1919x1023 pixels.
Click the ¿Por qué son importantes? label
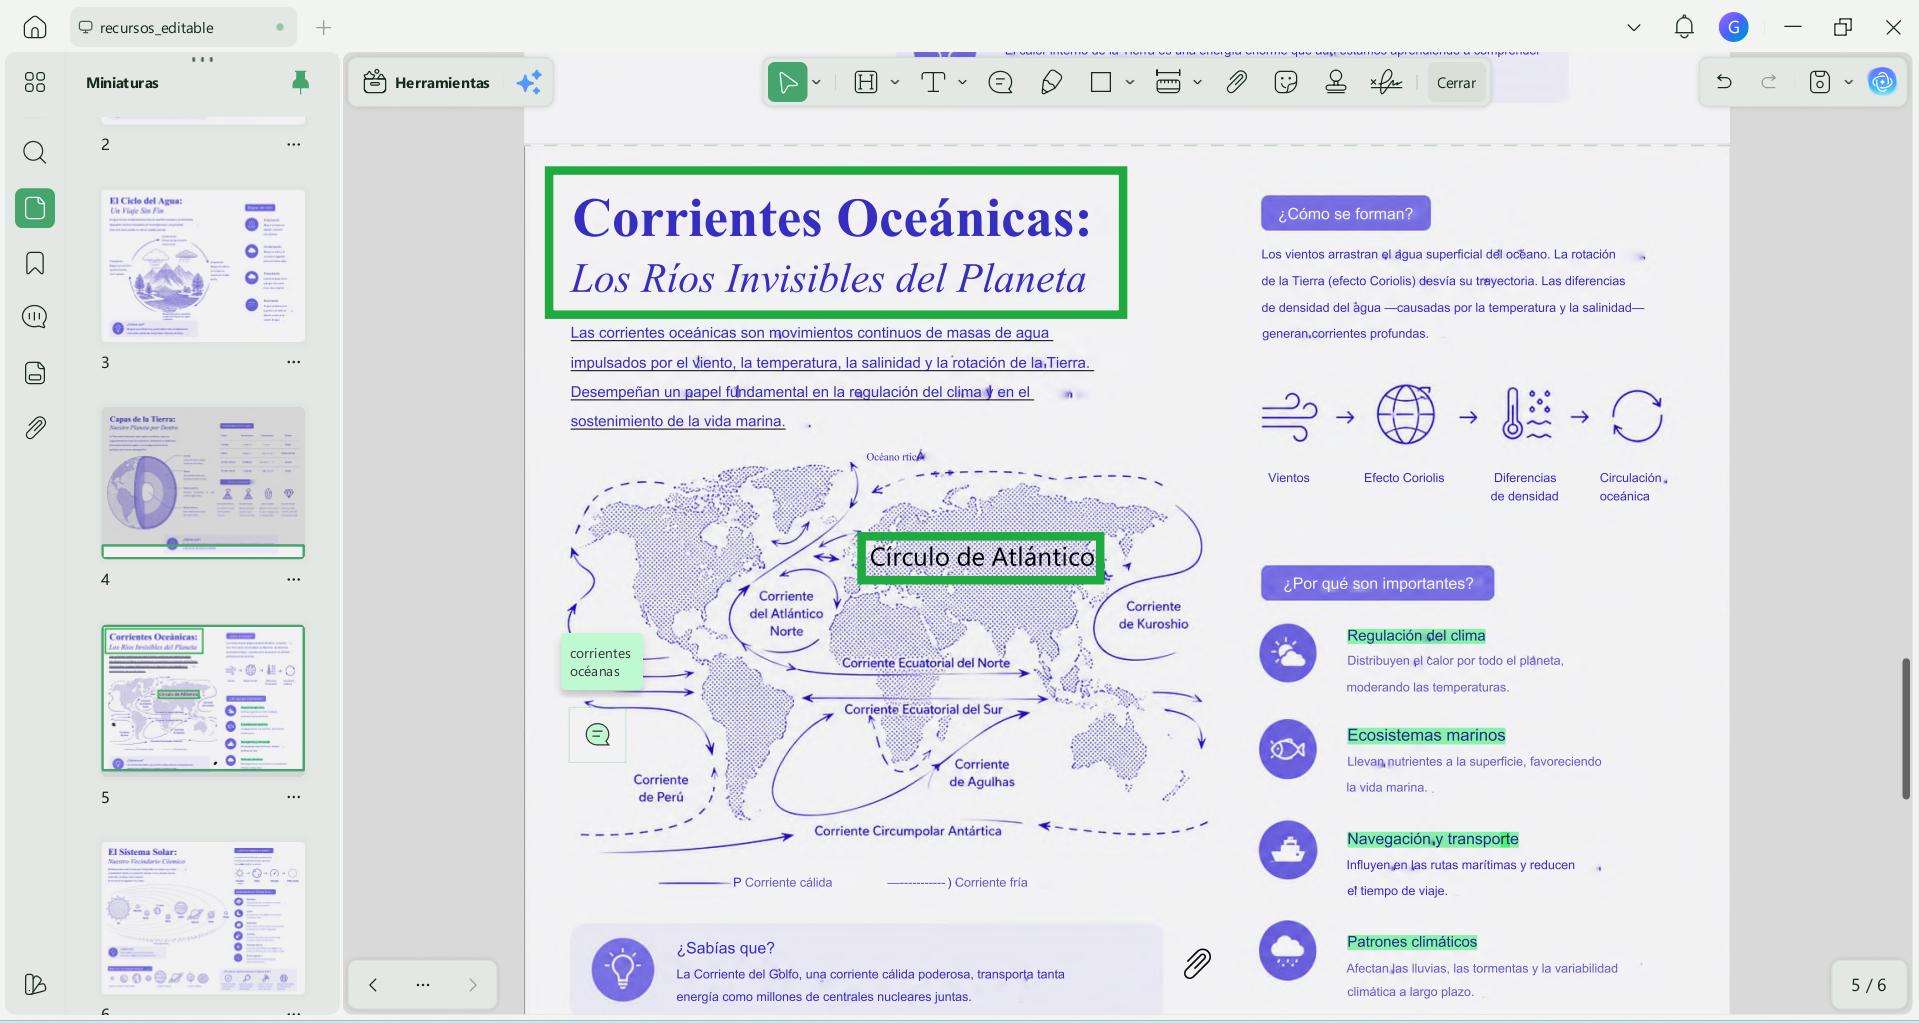pos(1378,583)
